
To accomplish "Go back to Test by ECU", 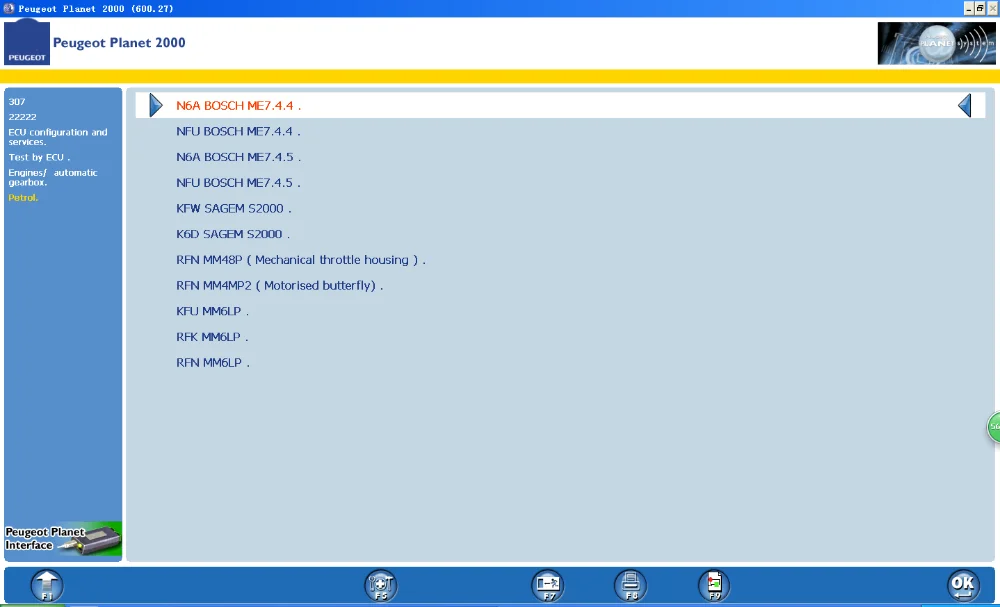I will 39,157.
